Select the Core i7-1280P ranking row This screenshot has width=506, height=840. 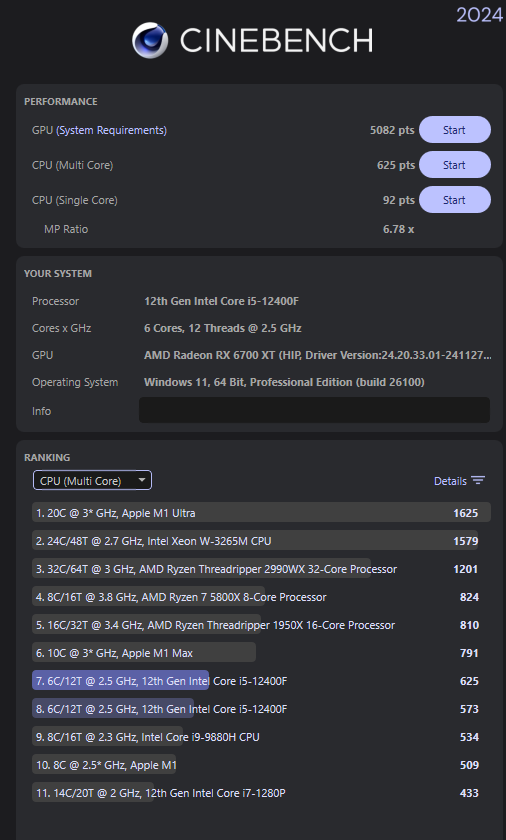coord(261,793)
